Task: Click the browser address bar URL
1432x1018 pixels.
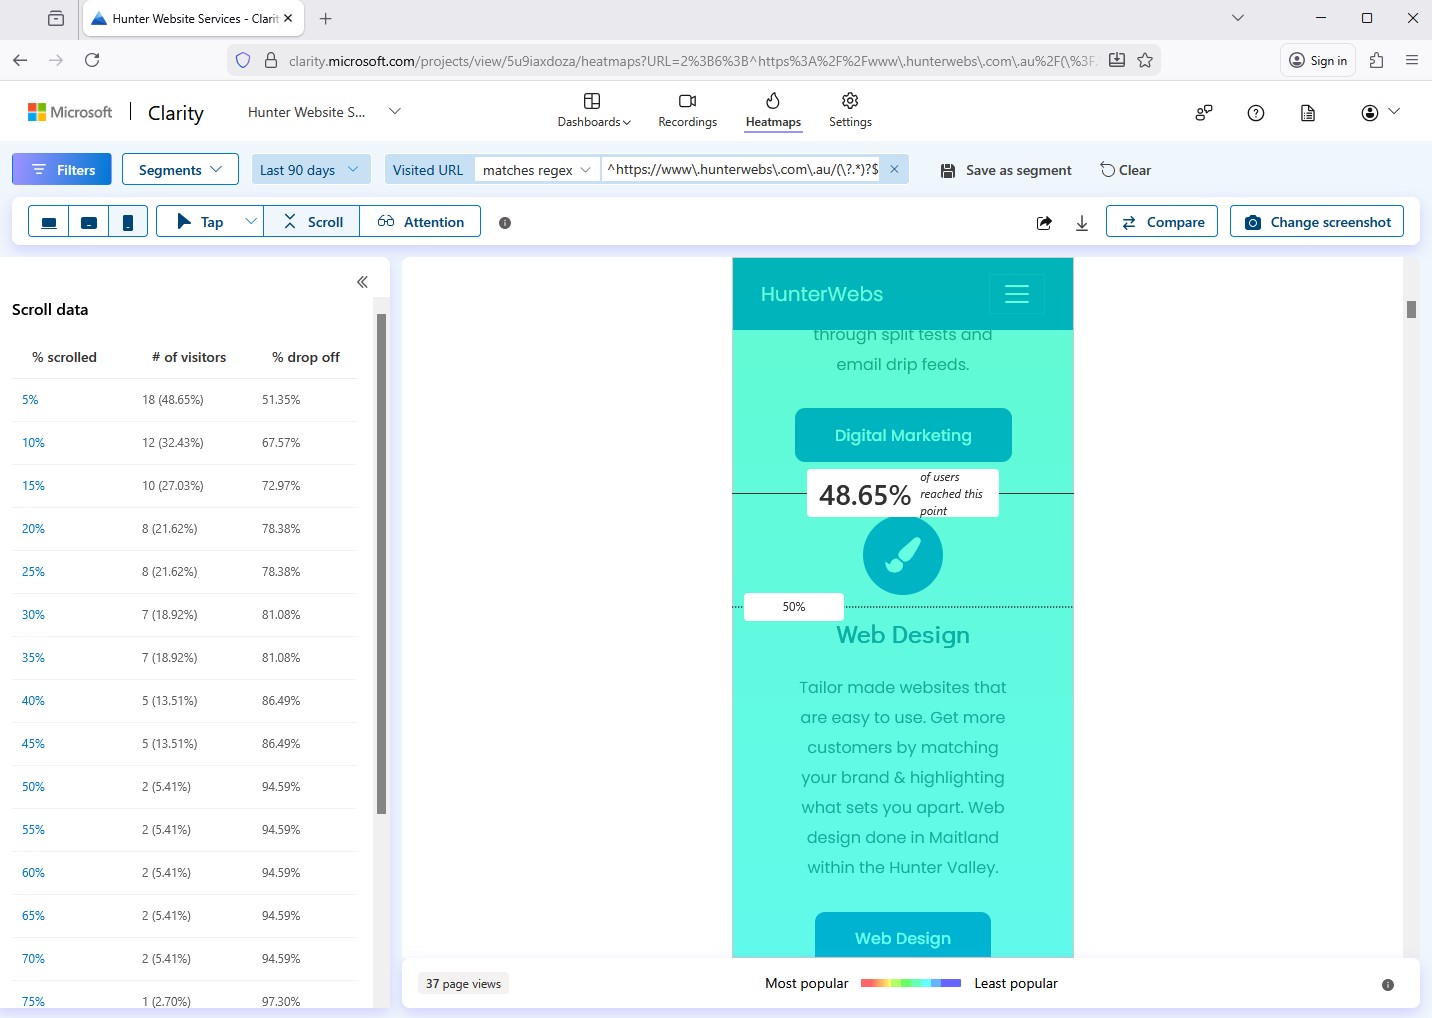Action: pos(692,61)
